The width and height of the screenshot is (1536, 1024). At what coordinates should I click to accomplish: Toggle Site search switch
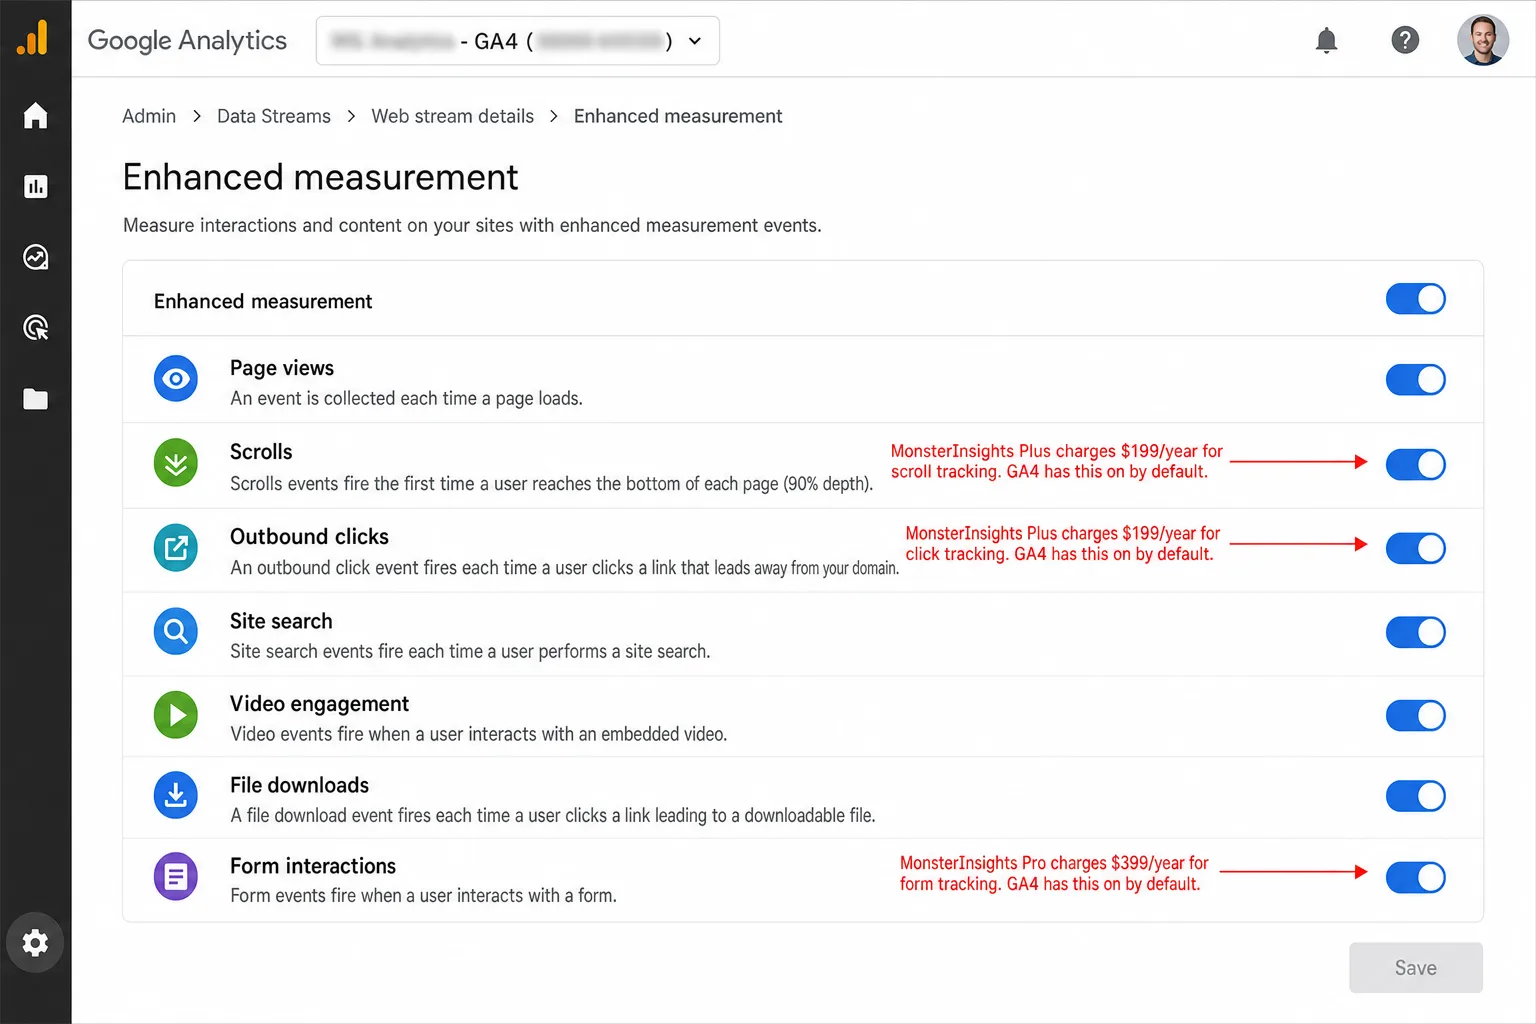[x=1415, y=632]
